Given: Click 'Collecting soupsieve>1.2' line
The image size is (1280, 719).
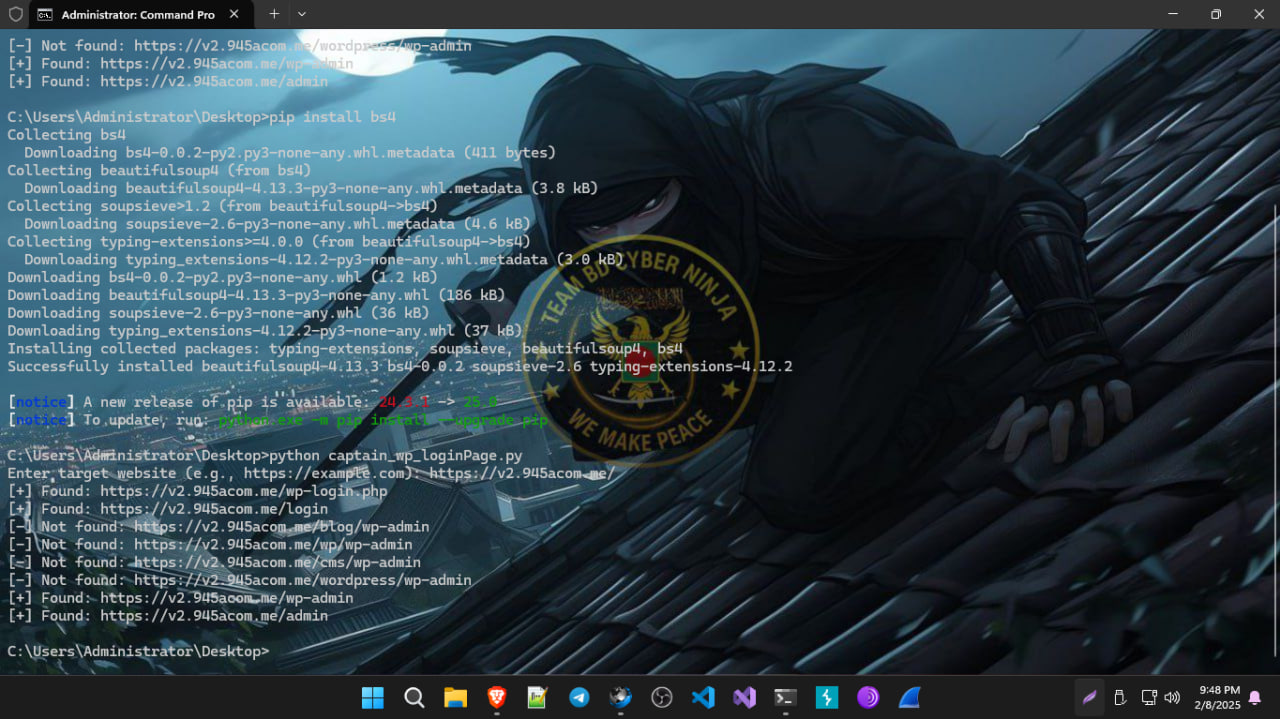Looking at the screenshot, I should 222,206.
